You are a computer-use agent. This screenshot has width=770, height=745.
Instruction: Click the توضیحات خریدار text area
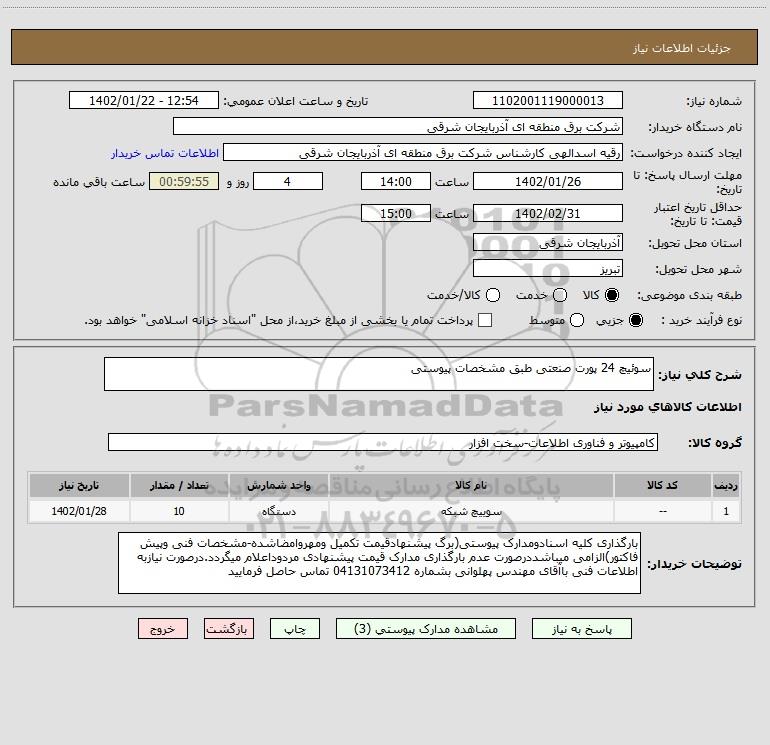pyautogui.click(x=379, y=563)
